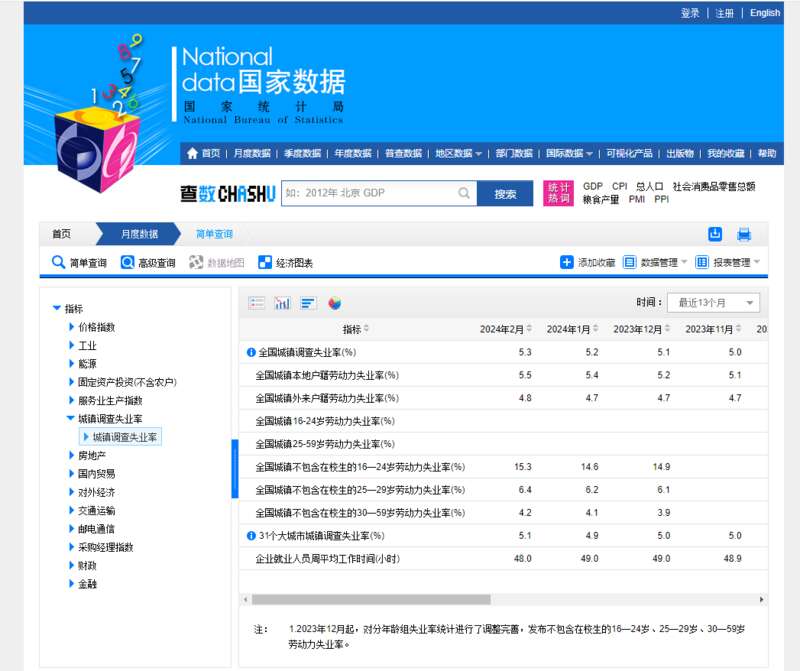
Task: Click the blue 搜索 button
Action: 505,194
